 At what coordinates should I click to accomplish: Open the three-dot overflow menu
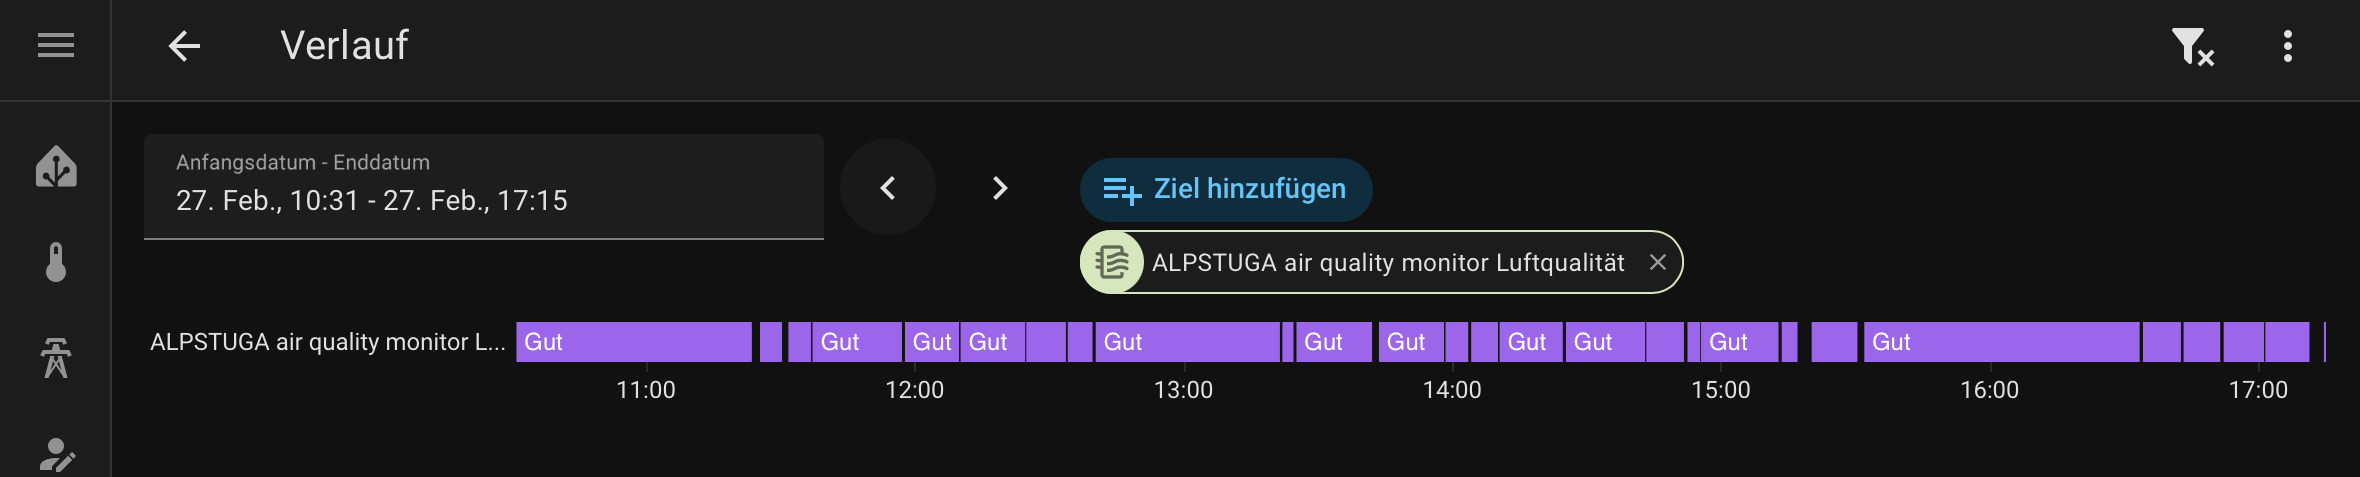point(2287,46)
